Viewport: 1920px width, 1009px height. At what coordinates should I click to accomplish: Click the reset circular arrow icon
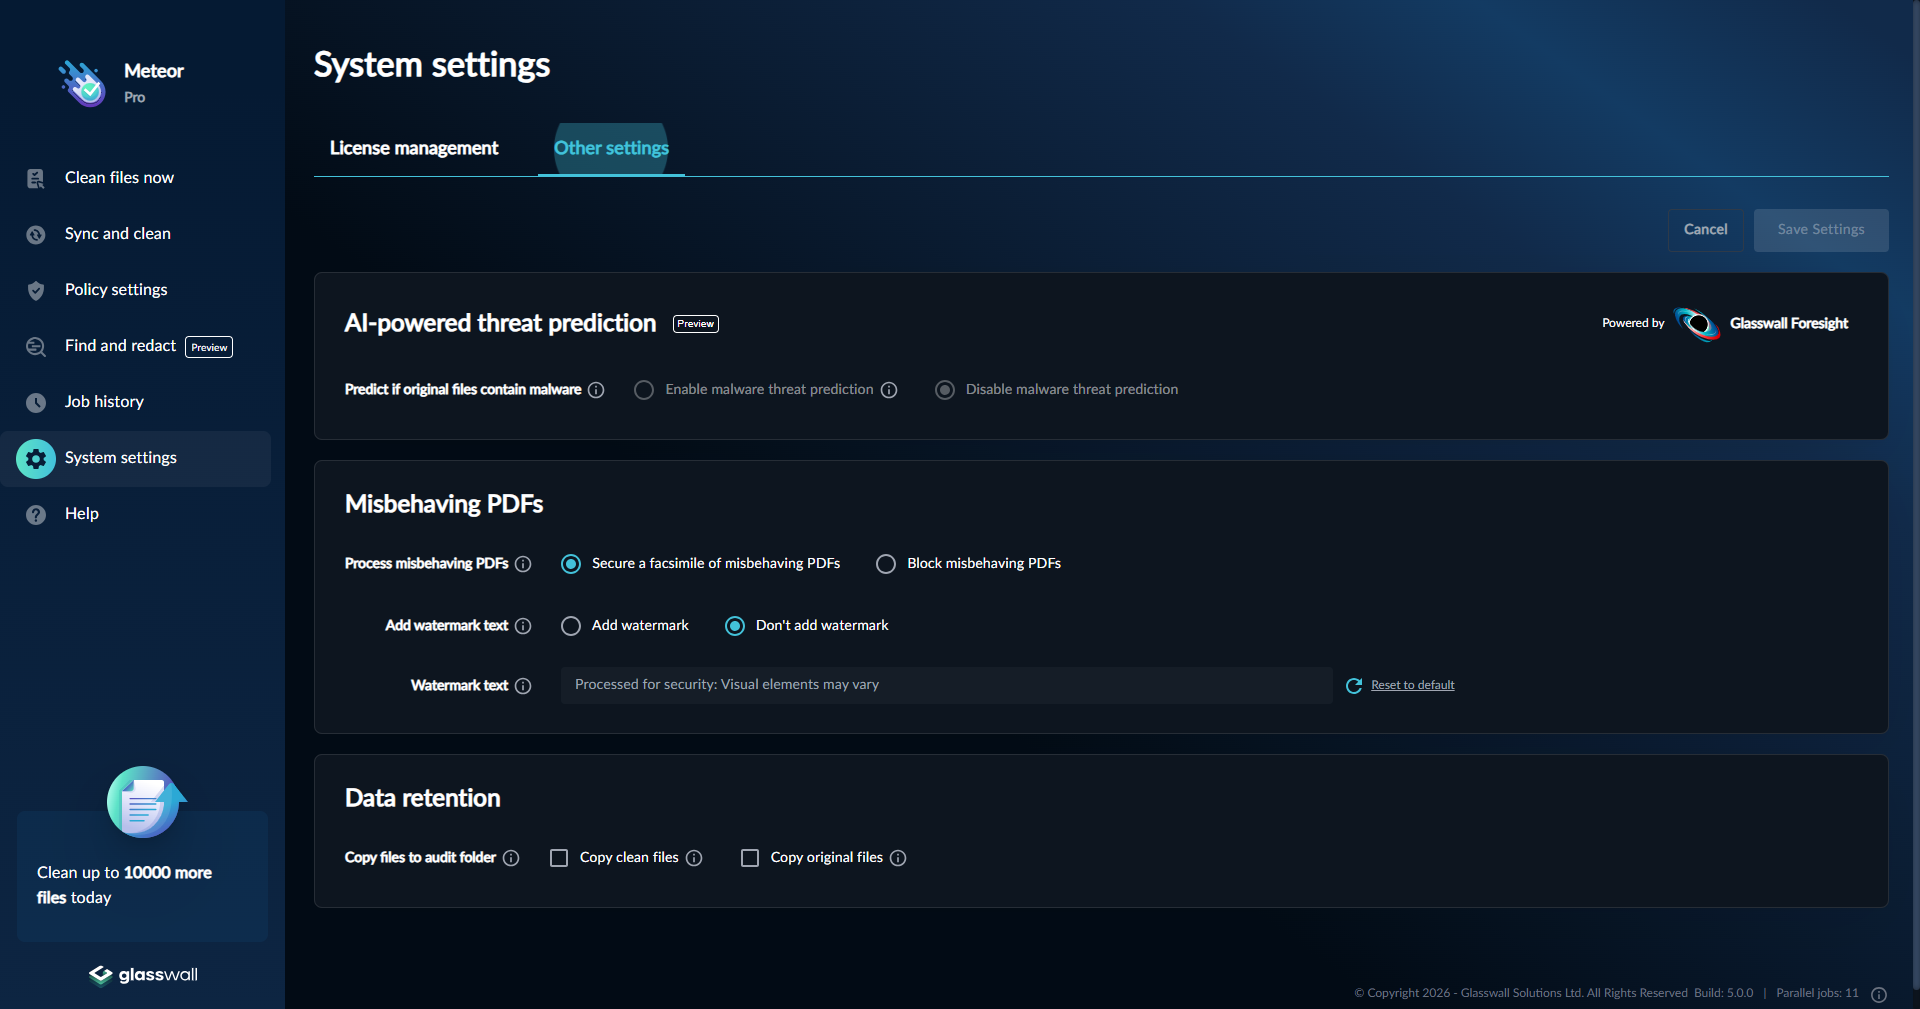[1354, 686]
